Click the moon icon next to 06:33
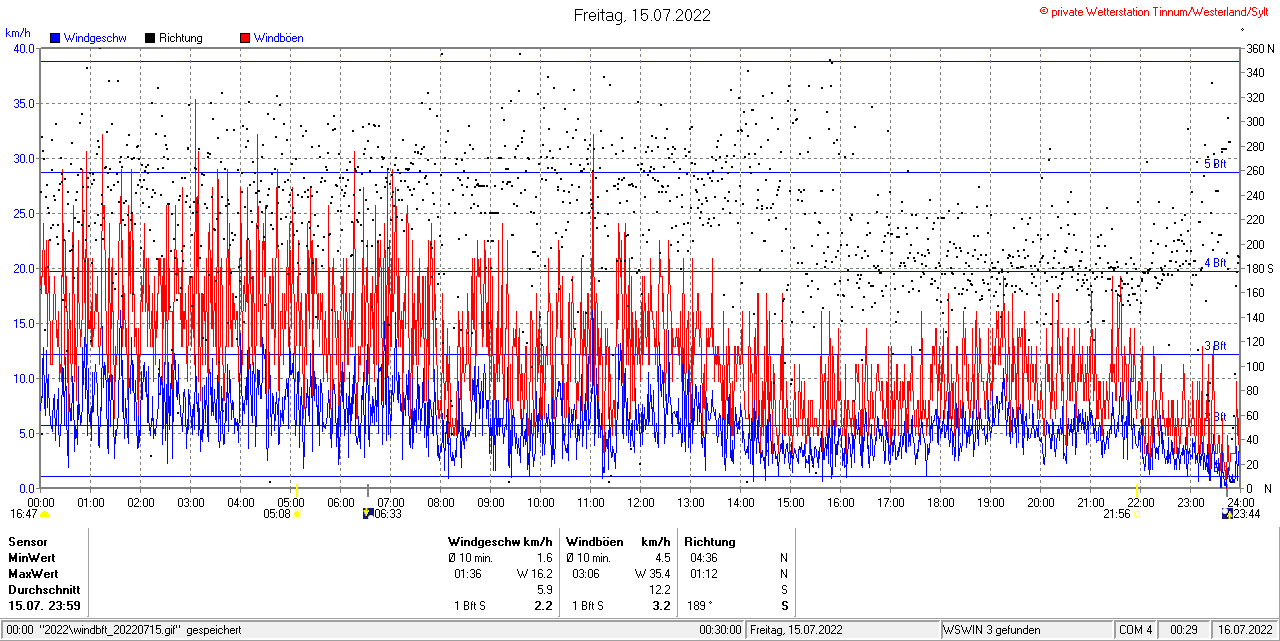Screen dimensions: 1280x641 coord(367,514)
